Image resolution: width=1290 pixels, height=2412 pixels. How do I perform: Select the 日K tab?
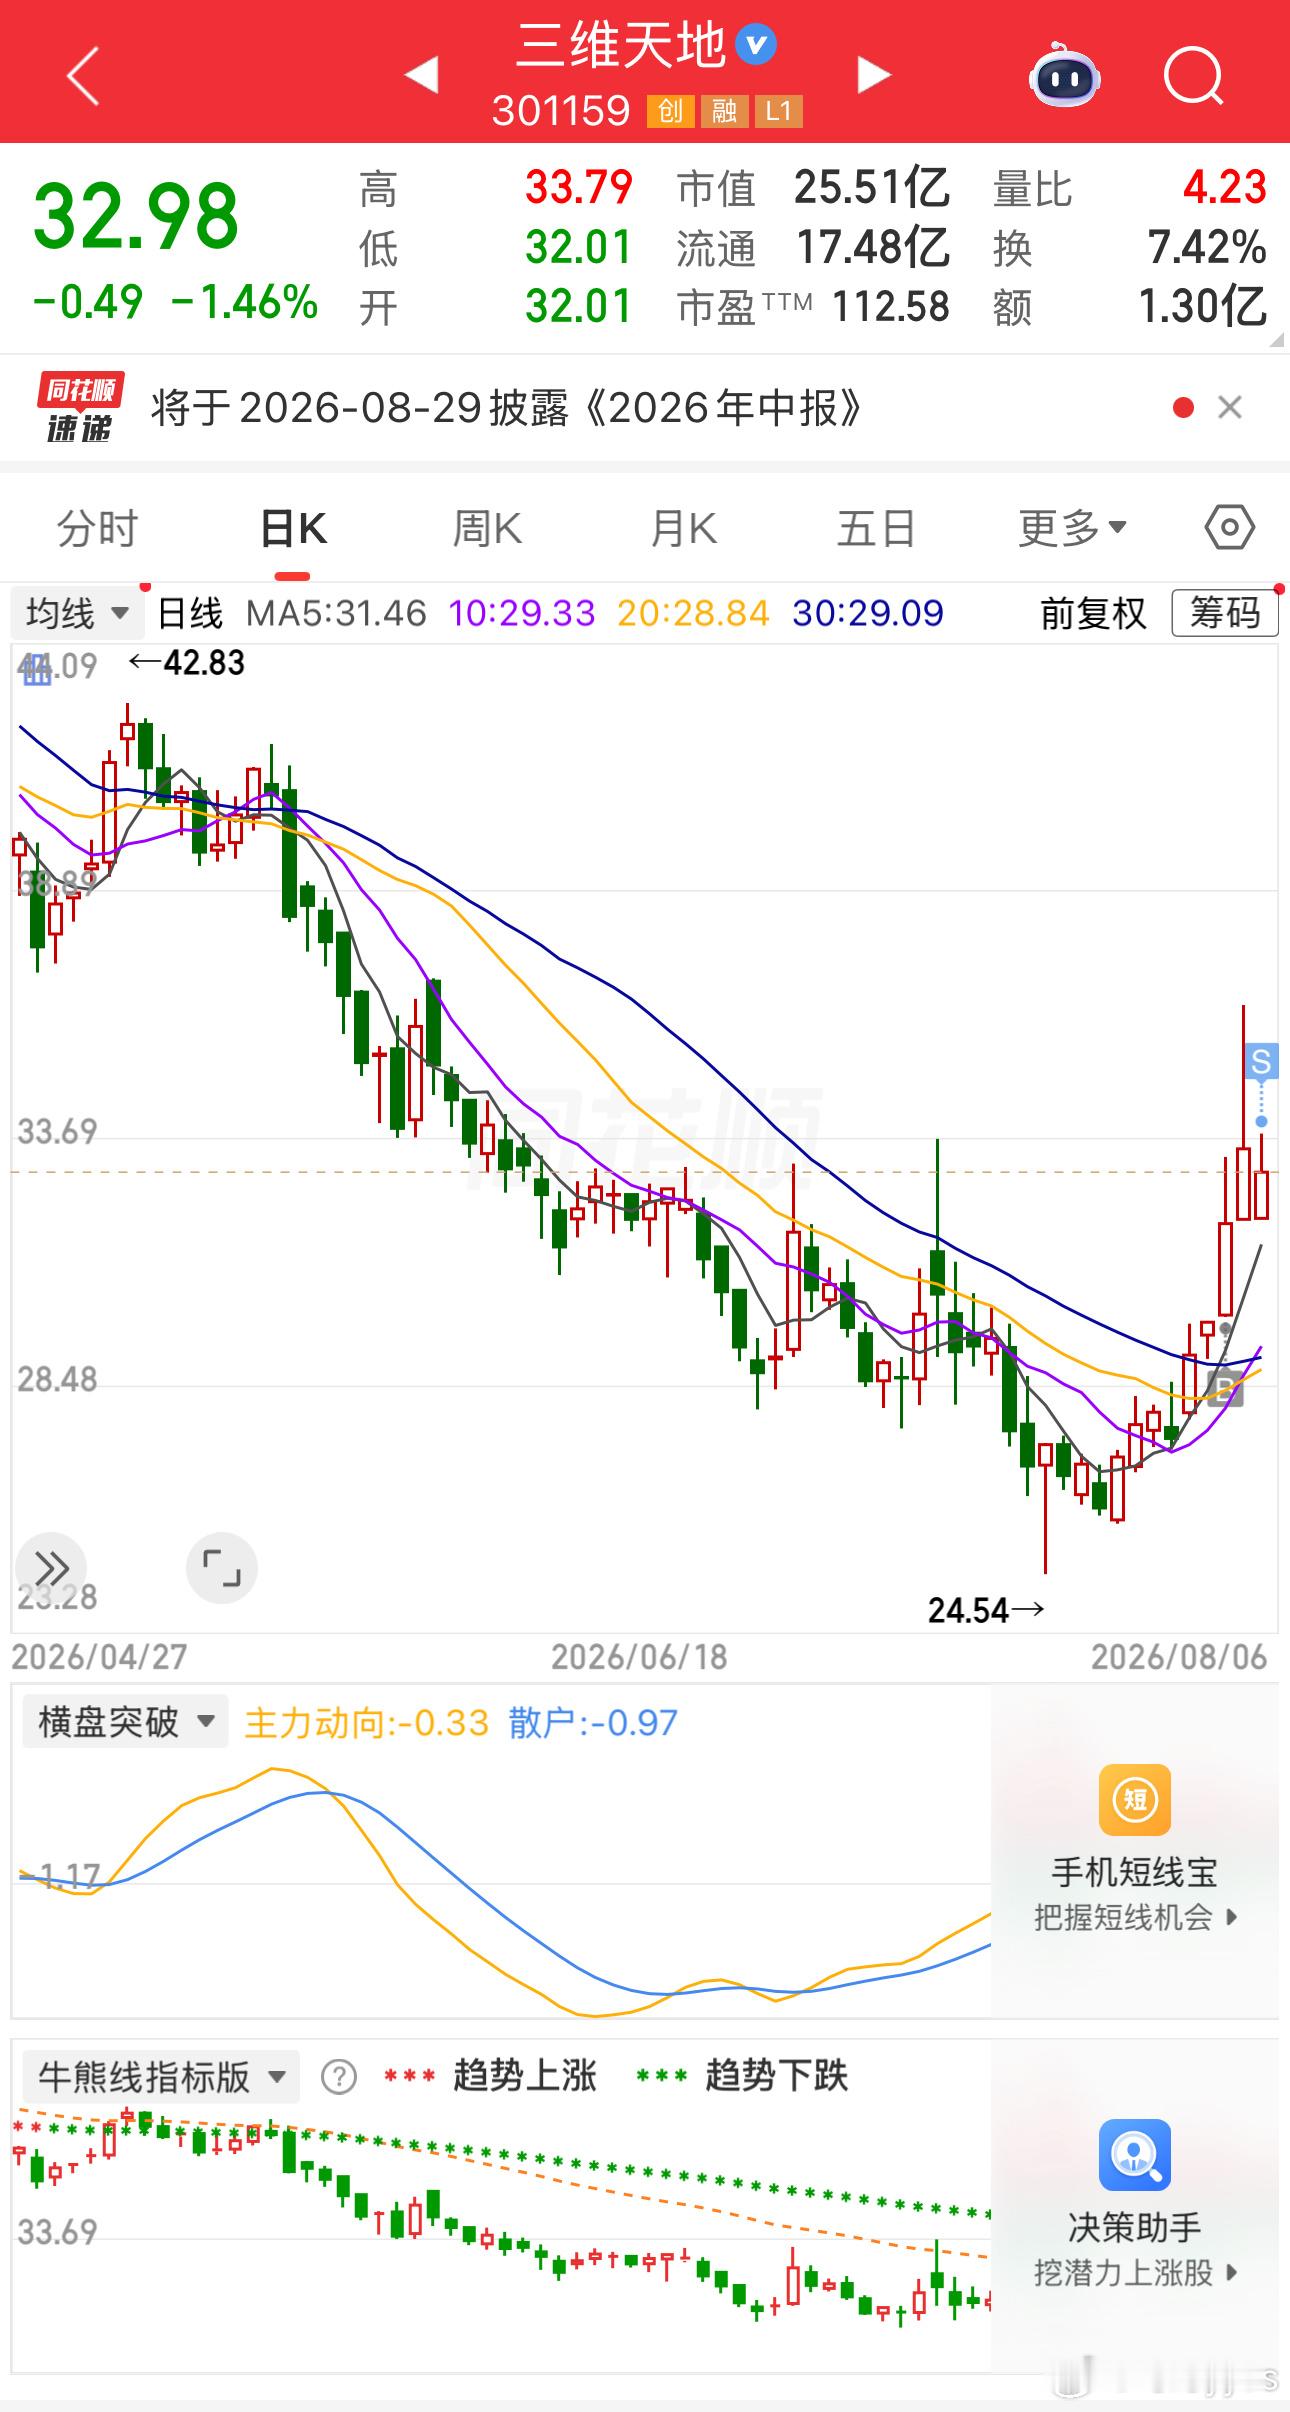(293, 528)
